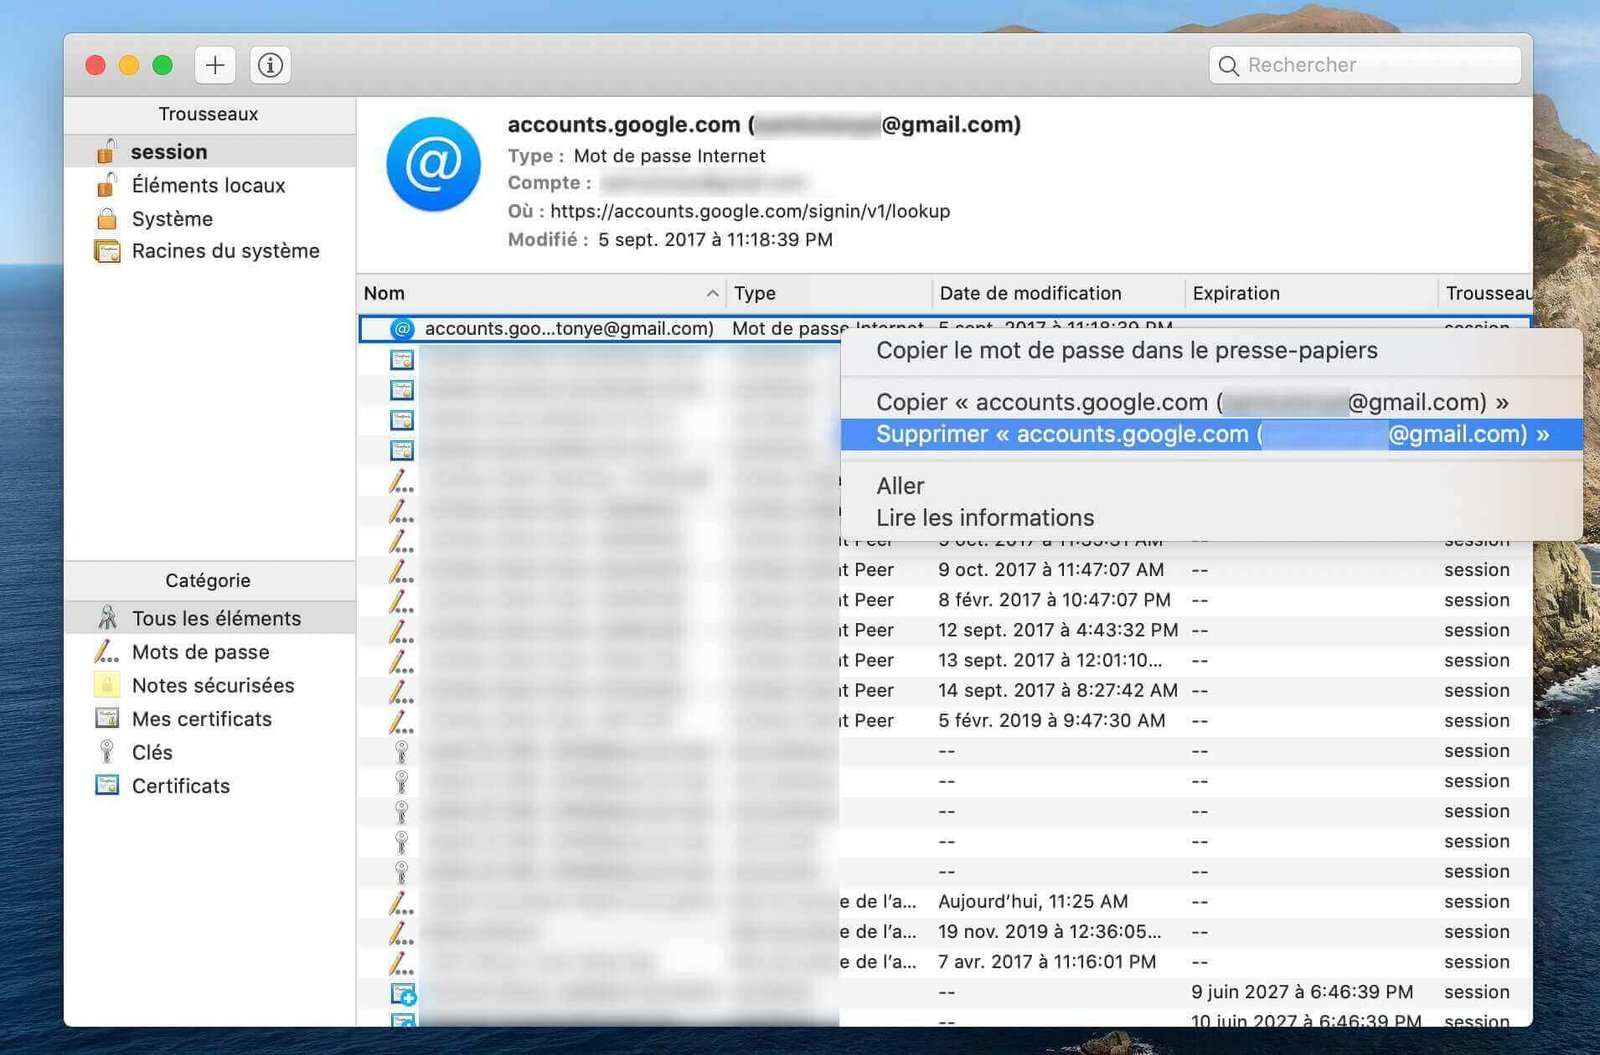This screenshot has width=1600, height=1055.
Task: Select row dated 9 oct. 2017 à 11:47:07 AM
Action: coord(945,570)
